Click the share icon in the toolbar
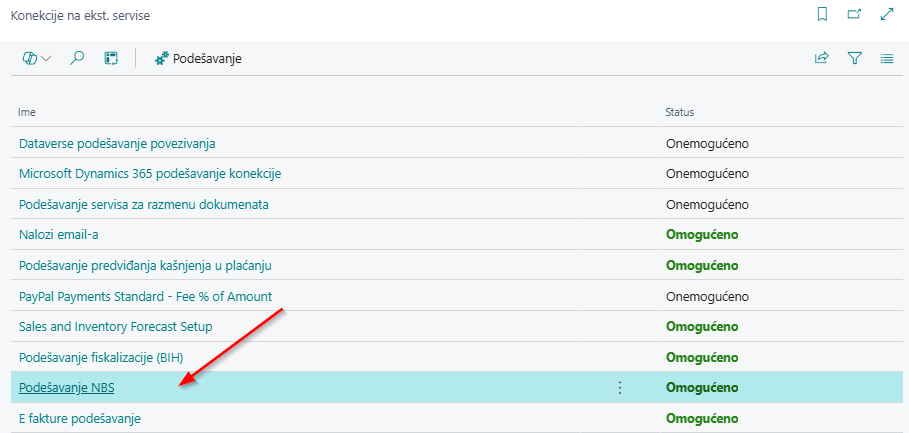The width and height of the screenshot is (909, 433). pos(822,59)
